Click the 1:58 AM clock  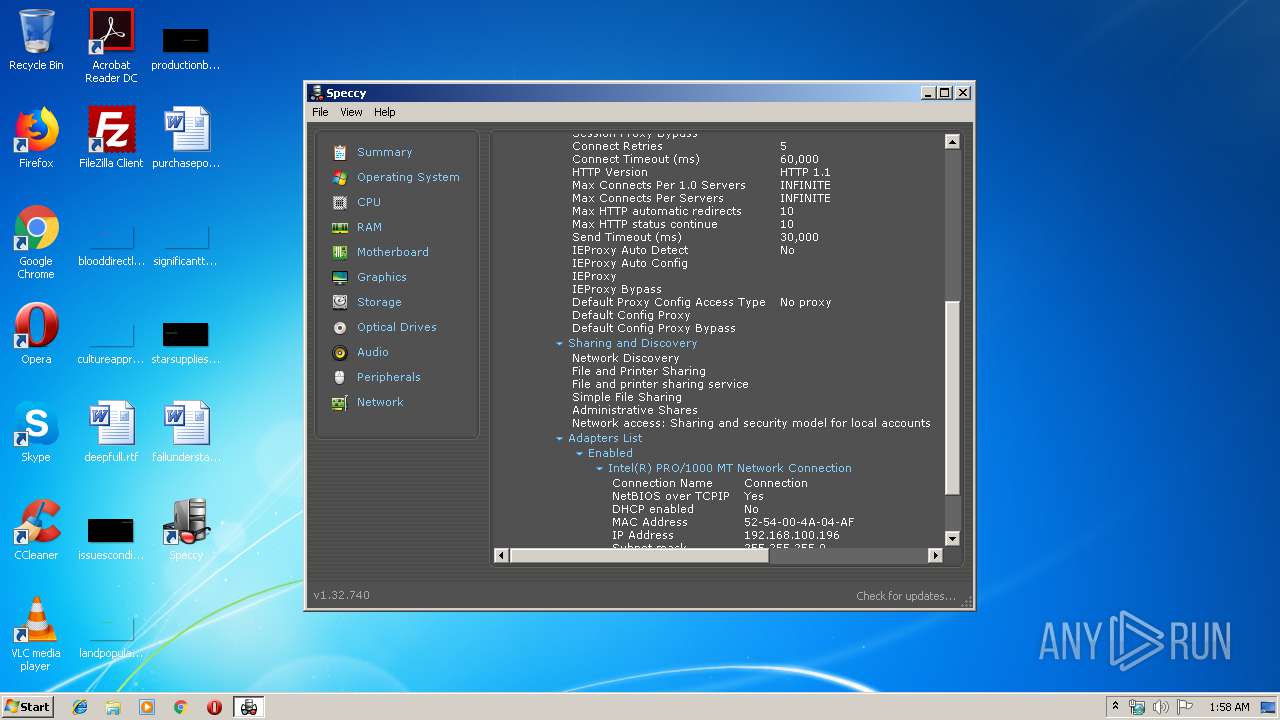tap(1229, 707)
